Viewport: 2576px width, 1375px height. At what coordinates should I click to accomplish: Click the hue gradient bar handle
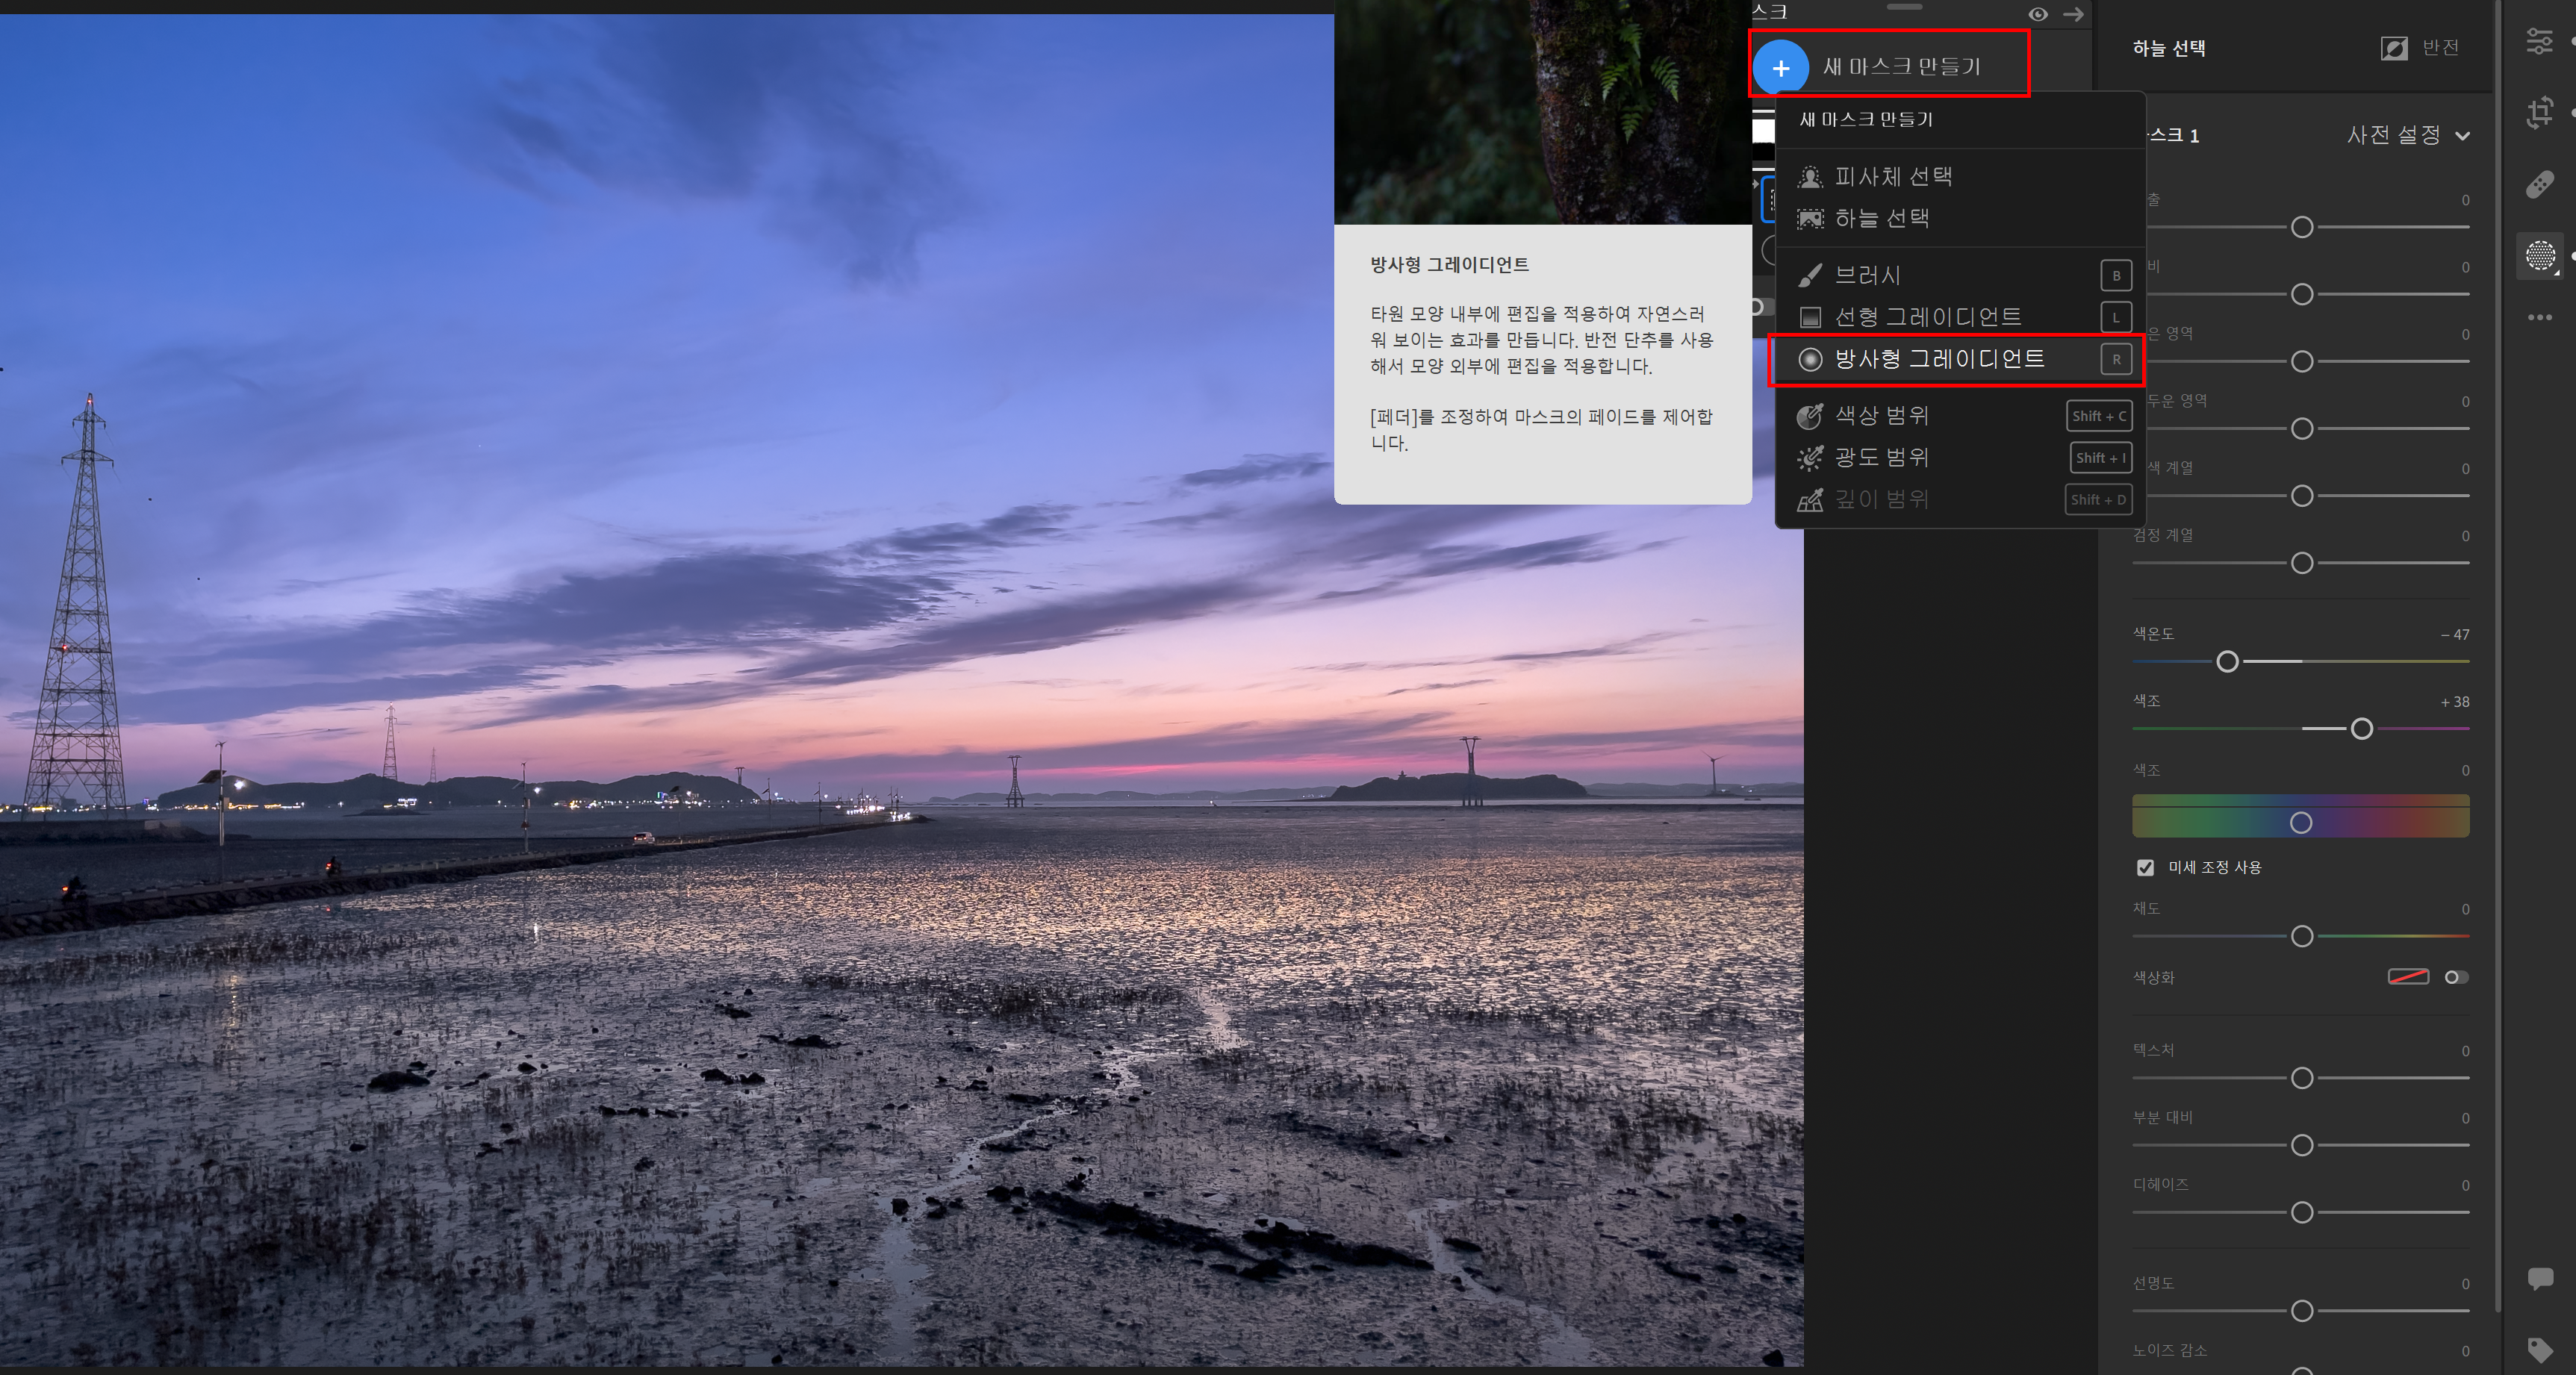pyautogui.click(x=2300, y=822)
